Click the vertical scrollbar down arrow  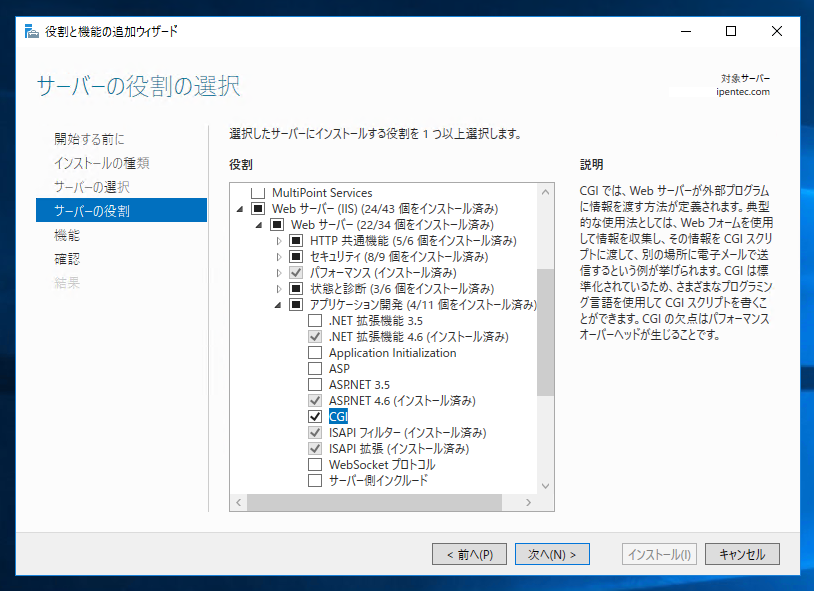545,486
